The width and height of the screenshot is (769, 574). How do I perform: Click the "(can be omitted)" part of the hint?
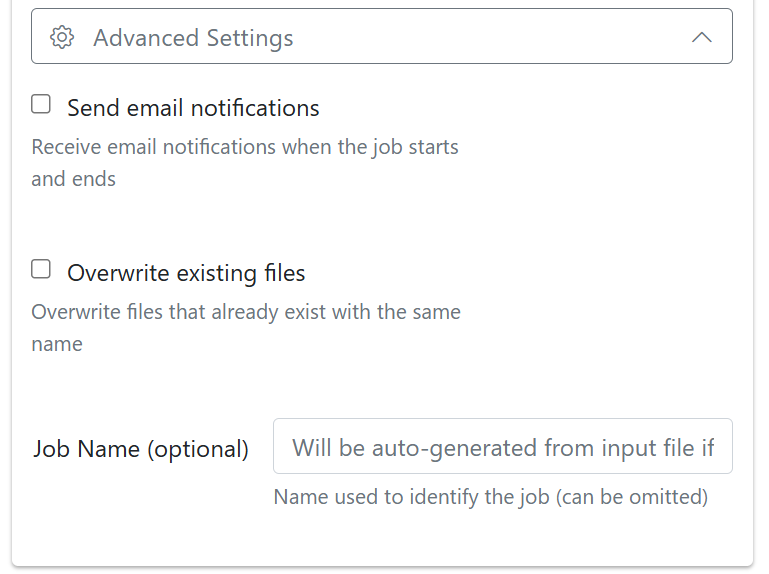[x=632, y=497]
